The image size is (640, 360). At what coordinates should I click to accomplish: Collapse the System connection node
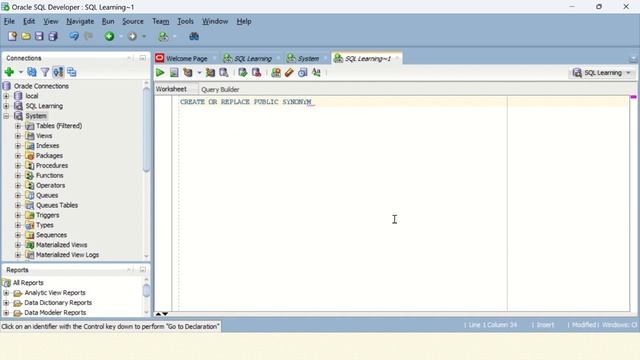(6, 116)
